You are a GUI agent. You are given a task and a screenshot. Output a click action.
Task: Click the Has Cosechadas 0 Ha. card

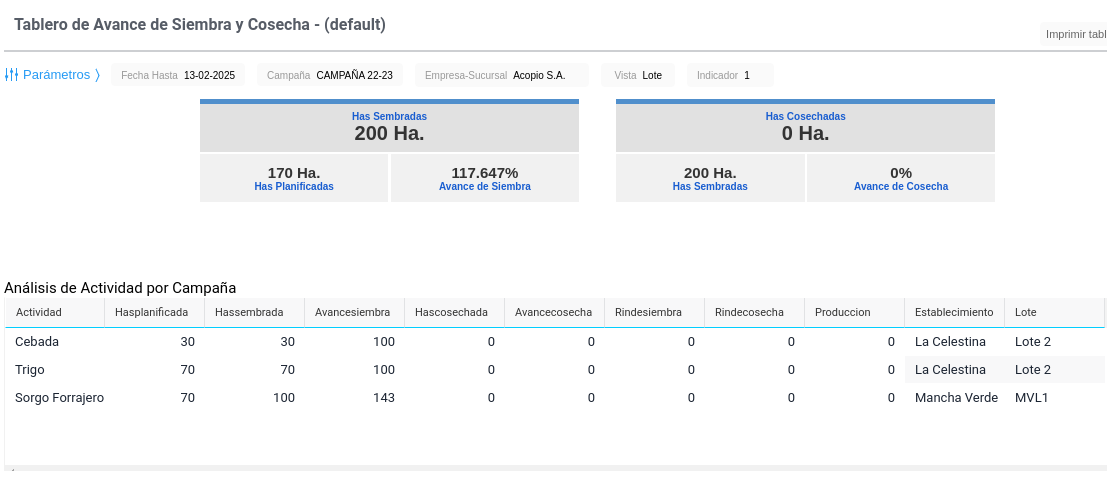[x=805, y=127]
